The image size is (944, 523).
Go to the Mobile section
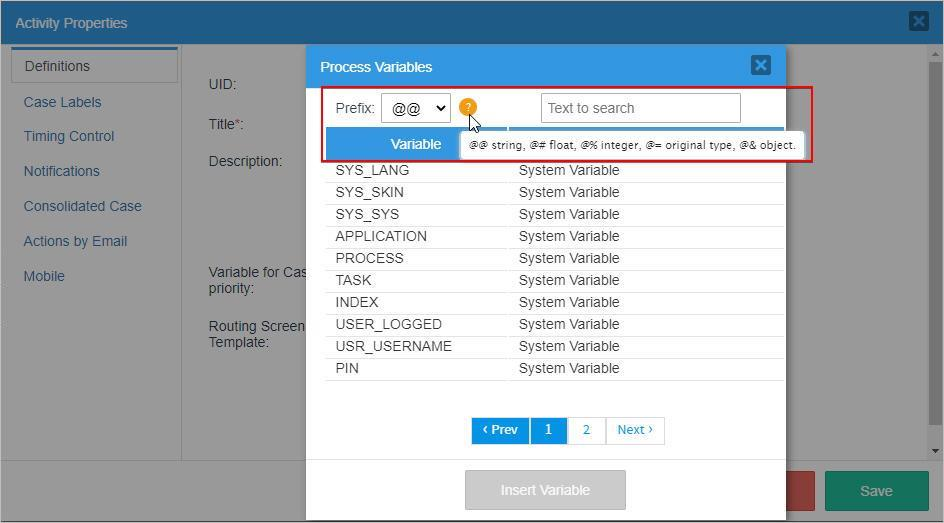[x=44, y=276]
